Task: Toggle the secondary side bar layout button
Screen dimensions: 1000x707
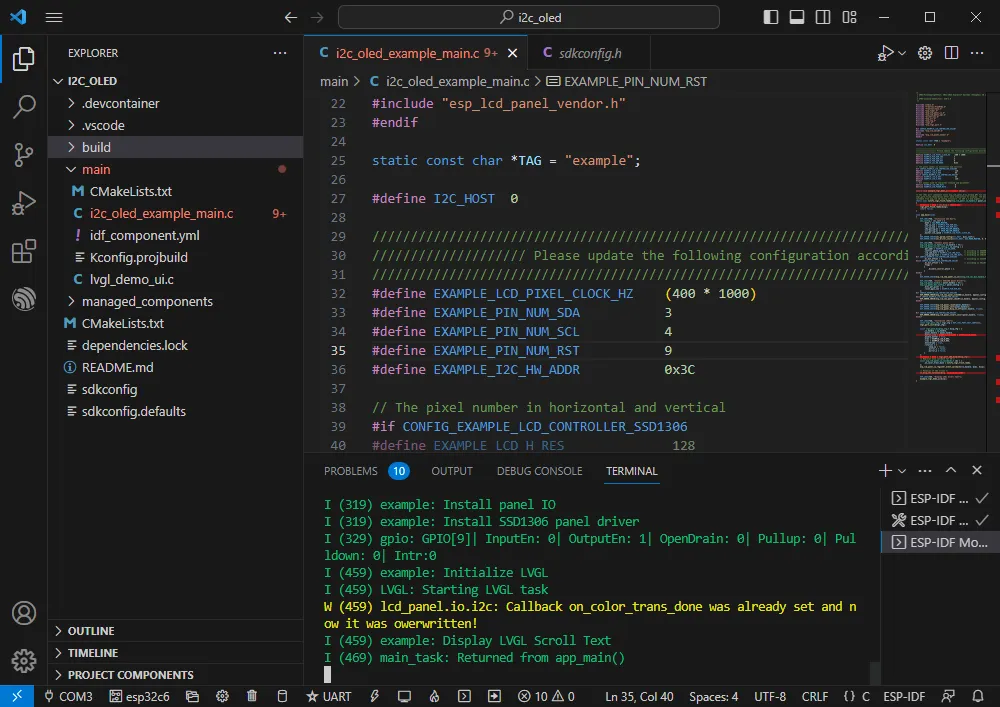Action: [823, 17]
